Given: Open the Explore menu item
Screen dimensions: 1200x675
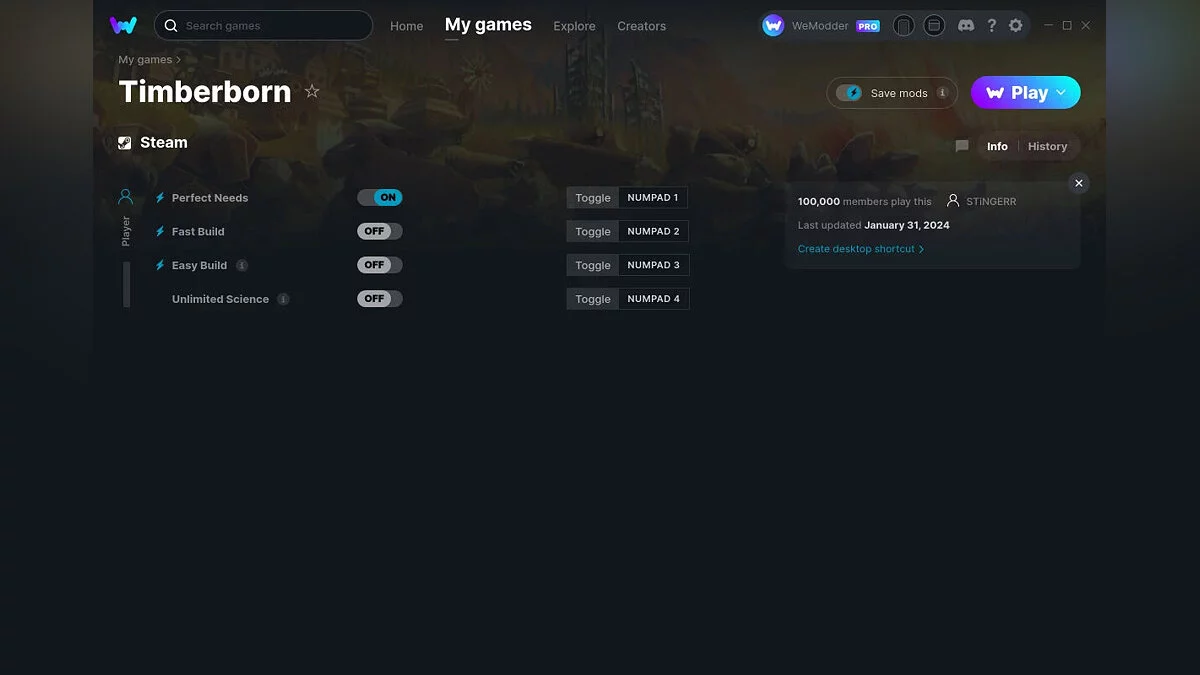Looking at the screenshot, I should (574, 26).
